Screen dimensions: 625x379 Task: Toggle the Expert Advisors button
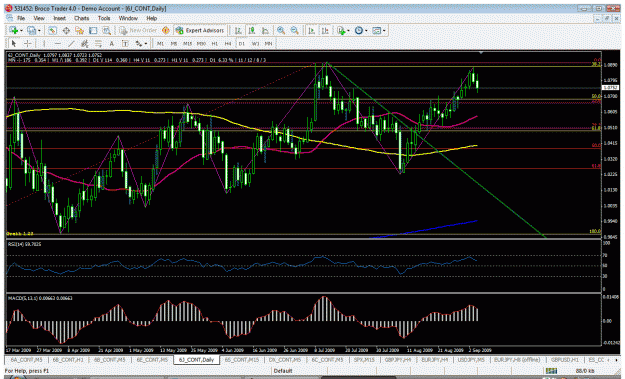[x=200, y=31]
